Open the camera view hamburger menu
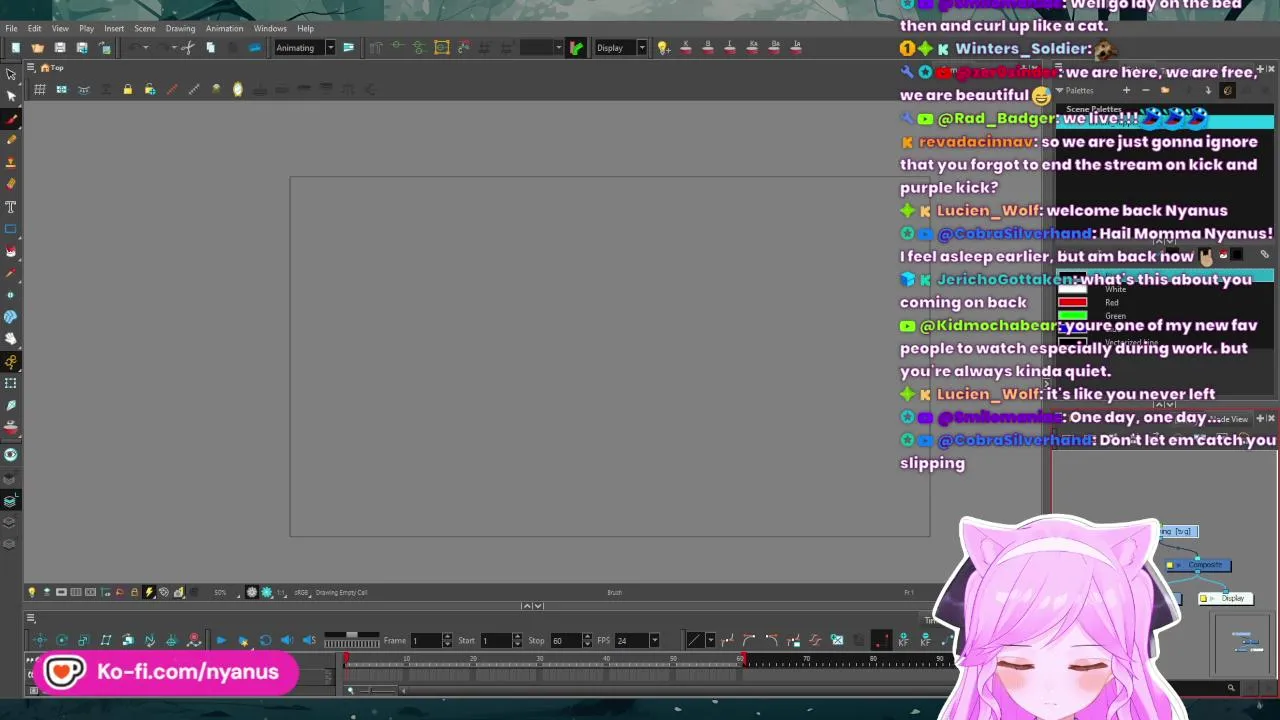The width and height of the screenshot is (1280, 720). [x=31, y=68]
